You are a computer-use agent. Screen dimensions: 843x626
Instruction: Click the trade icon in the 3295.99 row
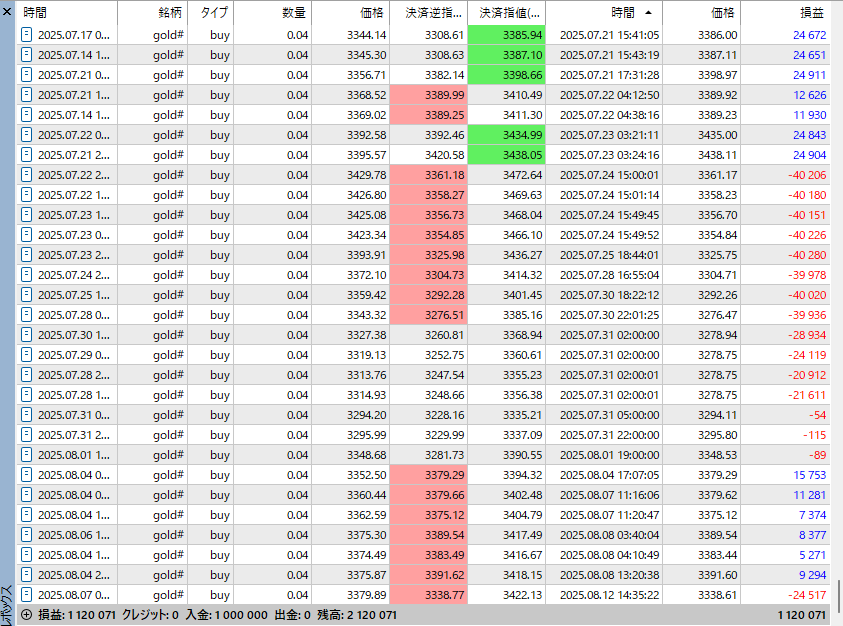pos(26,435)
